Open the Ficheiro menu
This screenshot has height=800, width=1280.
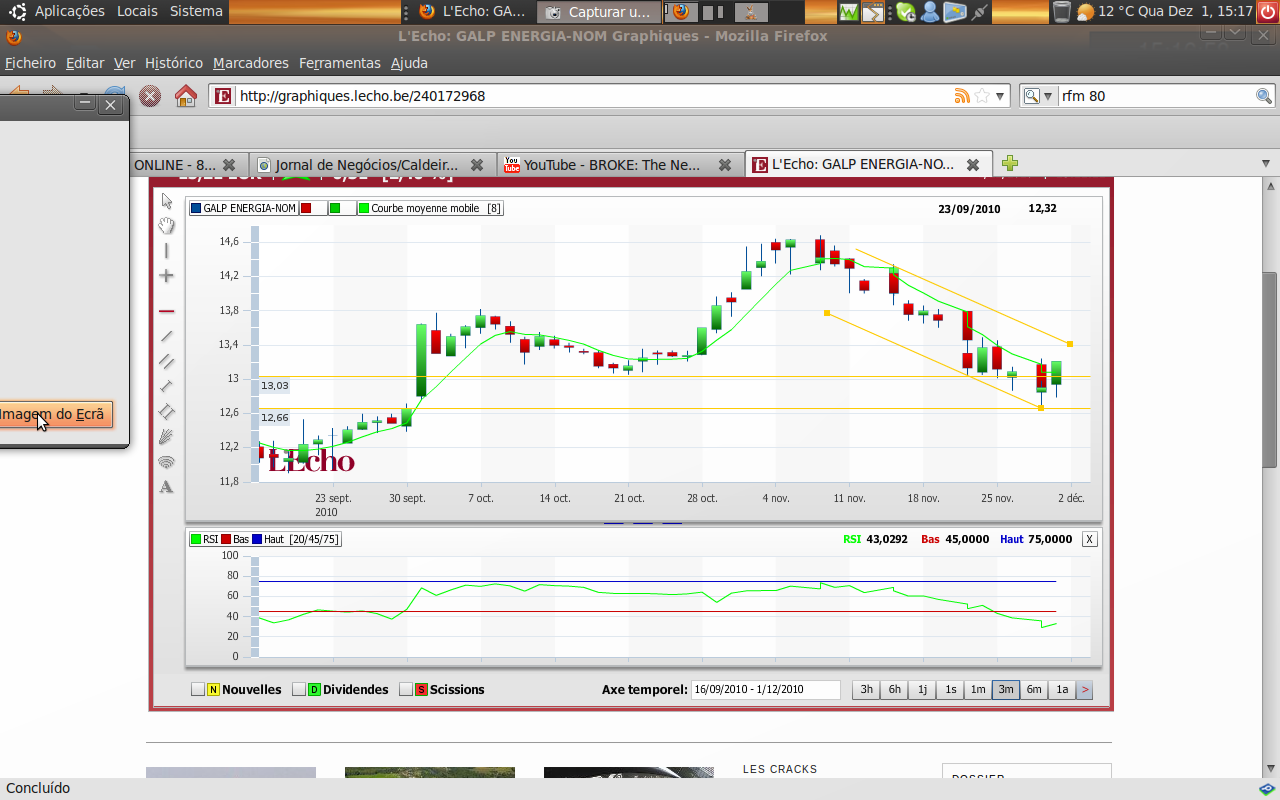[x=30, y=63]
